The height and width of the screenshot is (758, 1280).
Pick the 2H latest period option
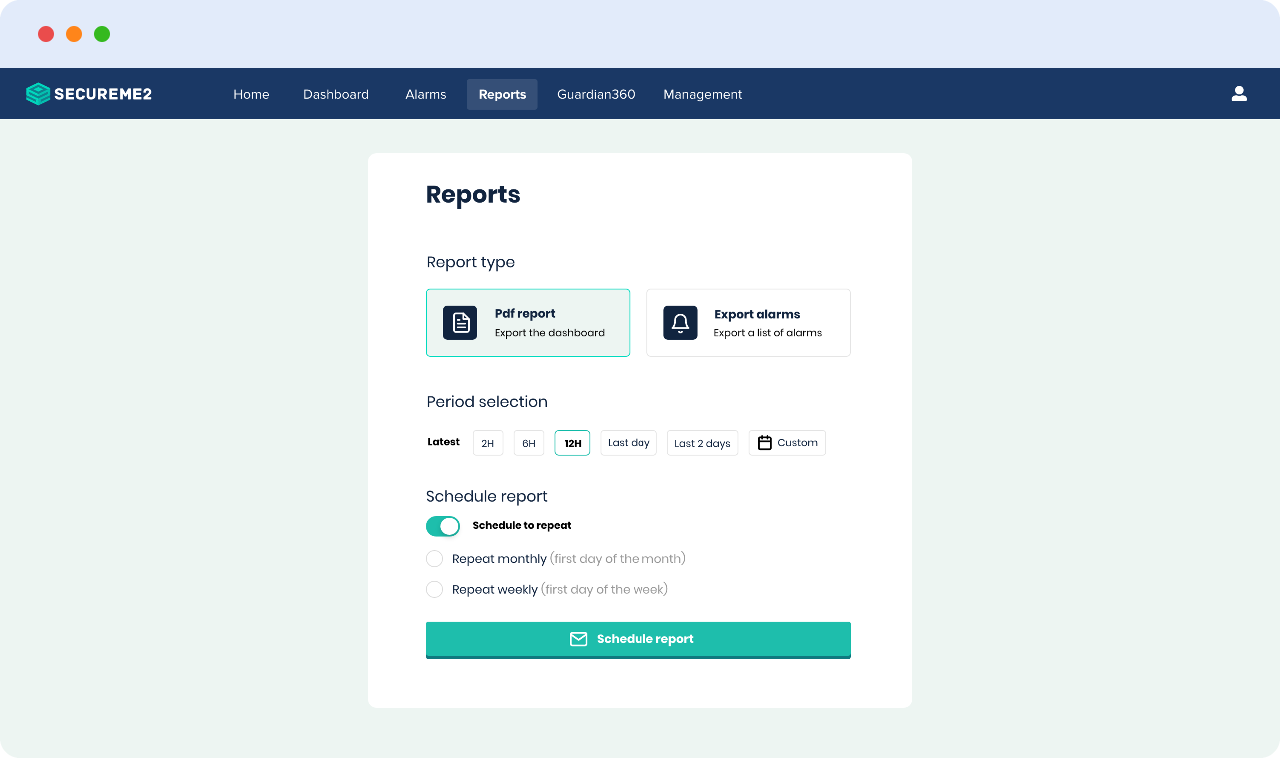point(488,443)
